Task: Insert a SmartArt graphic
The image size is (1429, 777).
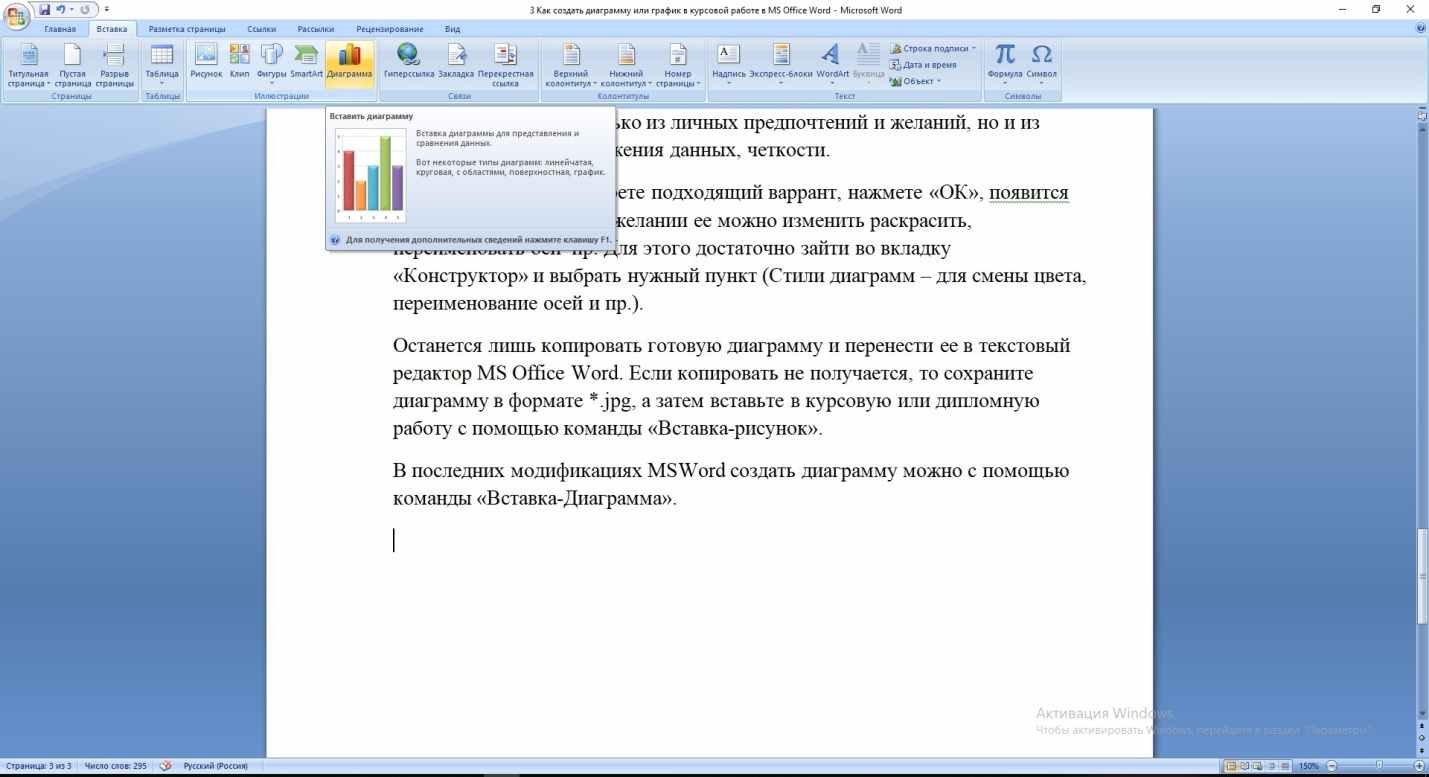Action: [306, 61]
